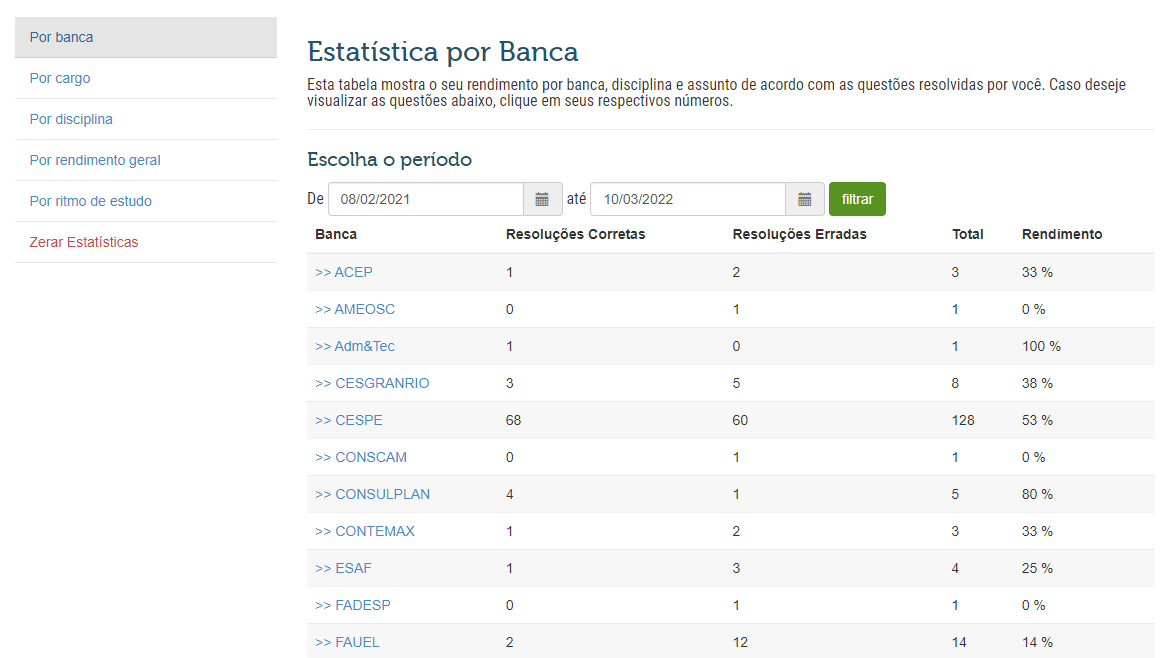Open the calendar picker for the end date
The width and height of the screenshot is (1168, 658).
click(x=804, y=198)
